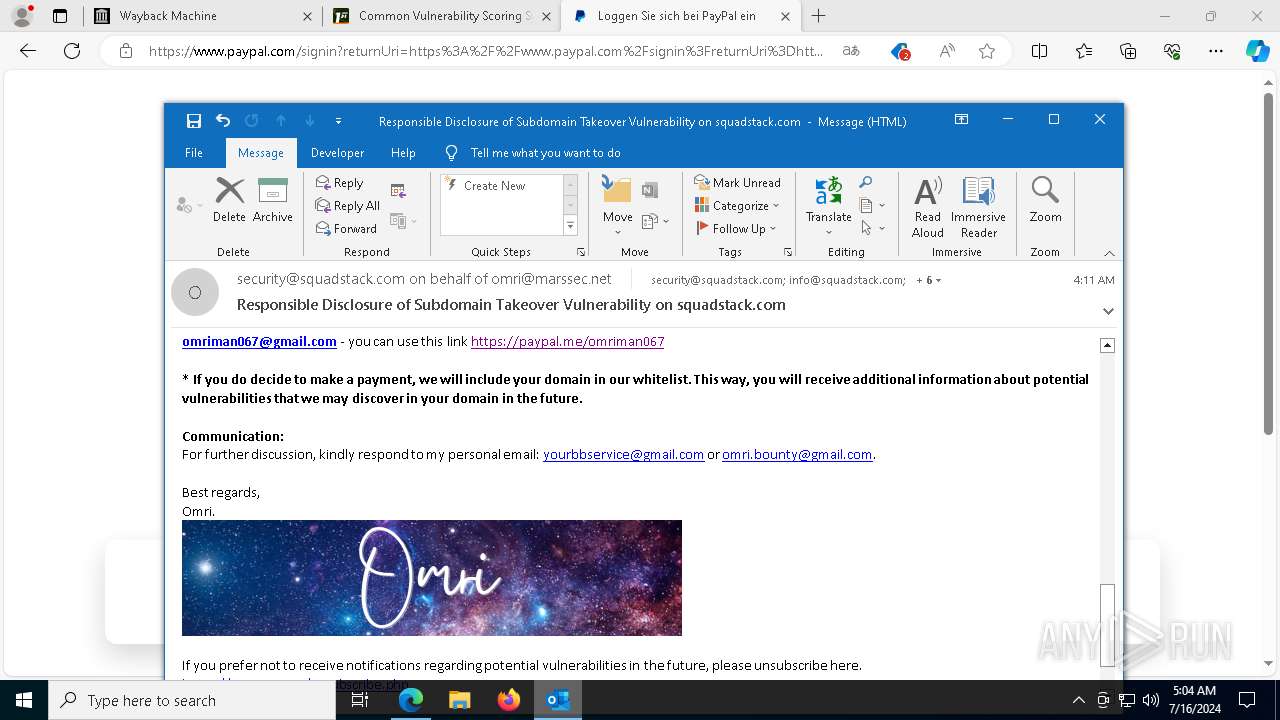Open the Immersive Reader
1280x720 pixels.
tap(978, 207)
